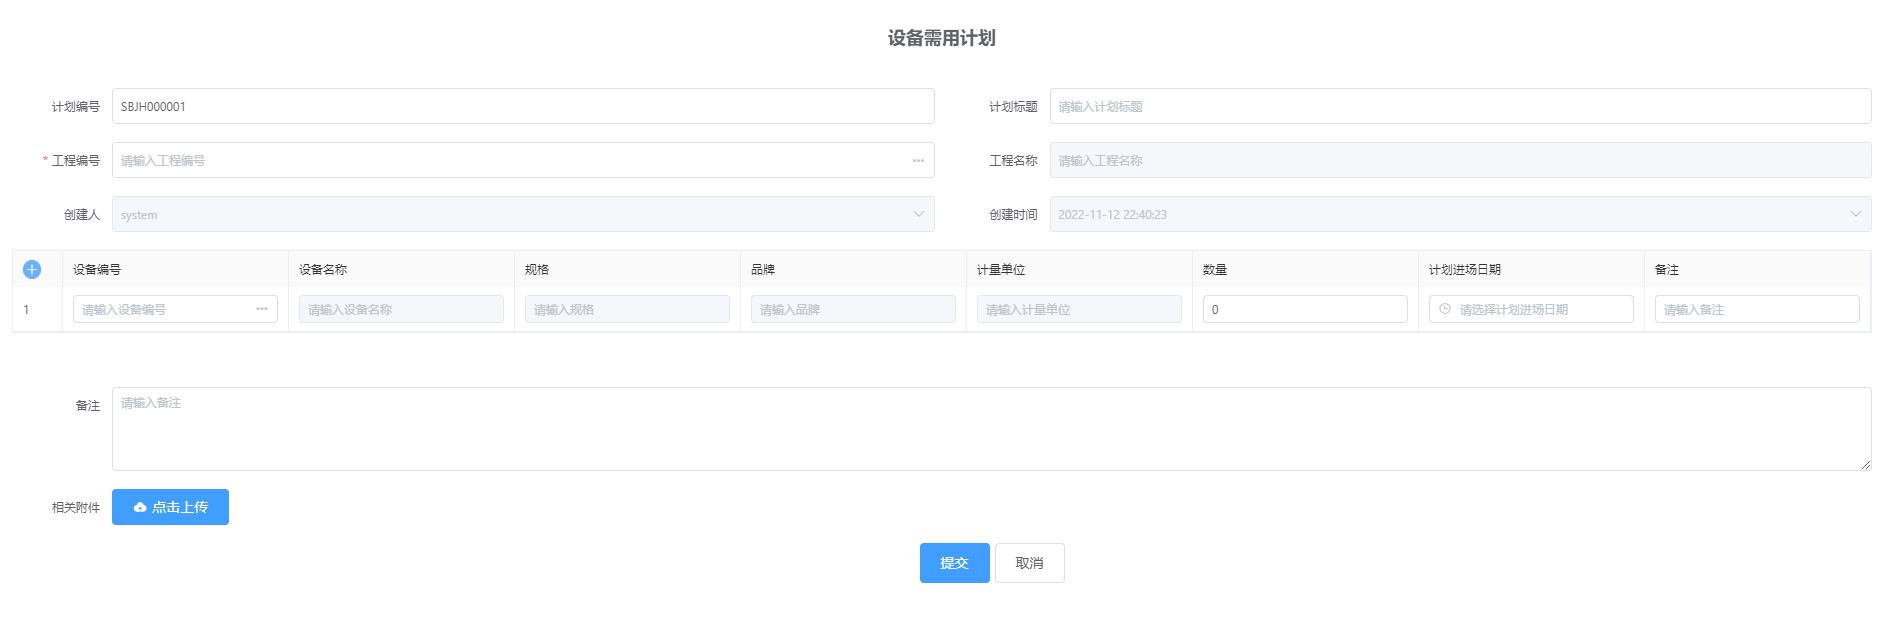Open equipment number lookup ellipsis icon
The width and height of the screenshot is (1889, 635).
[262, 309]
